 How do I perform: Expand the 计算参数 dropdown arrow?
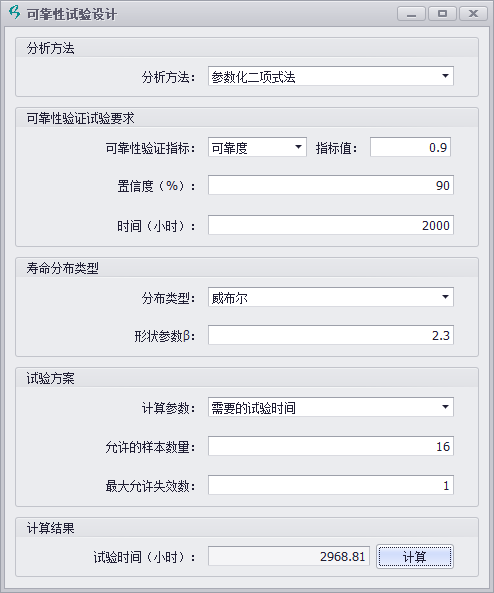(445, 407)
